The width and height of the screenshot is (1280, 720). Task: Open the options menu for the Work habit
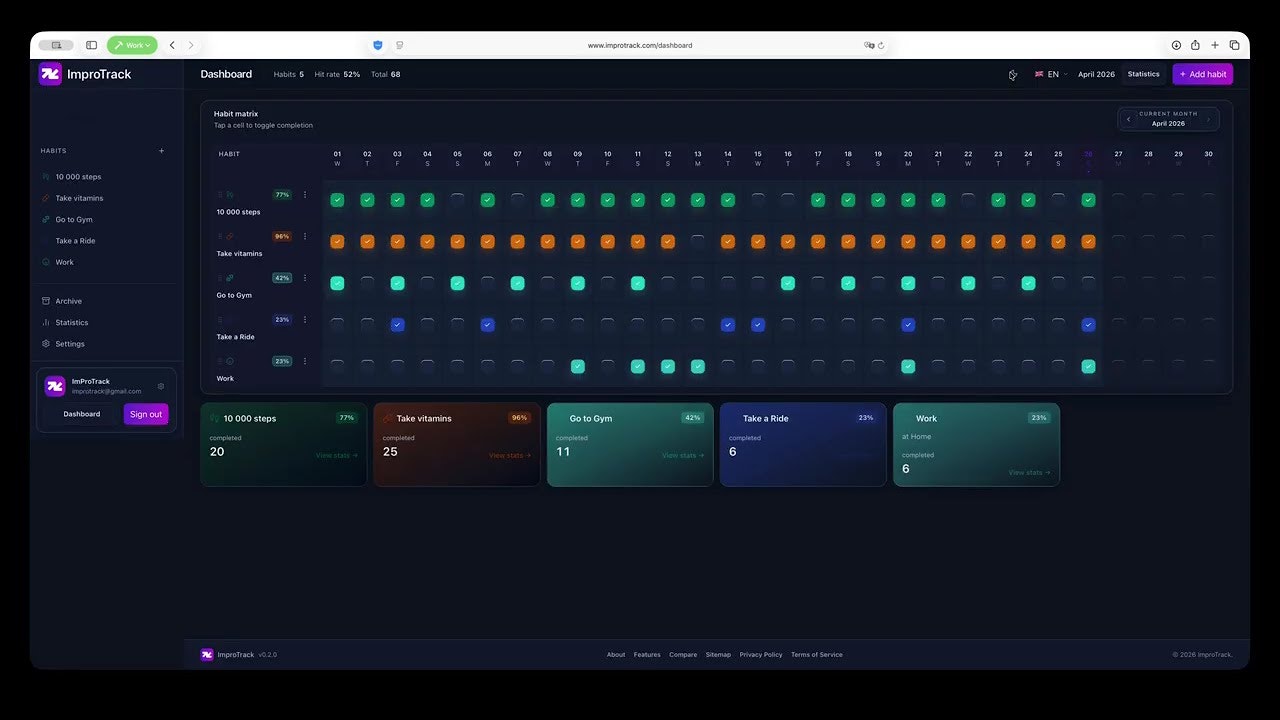click(305, 361)
